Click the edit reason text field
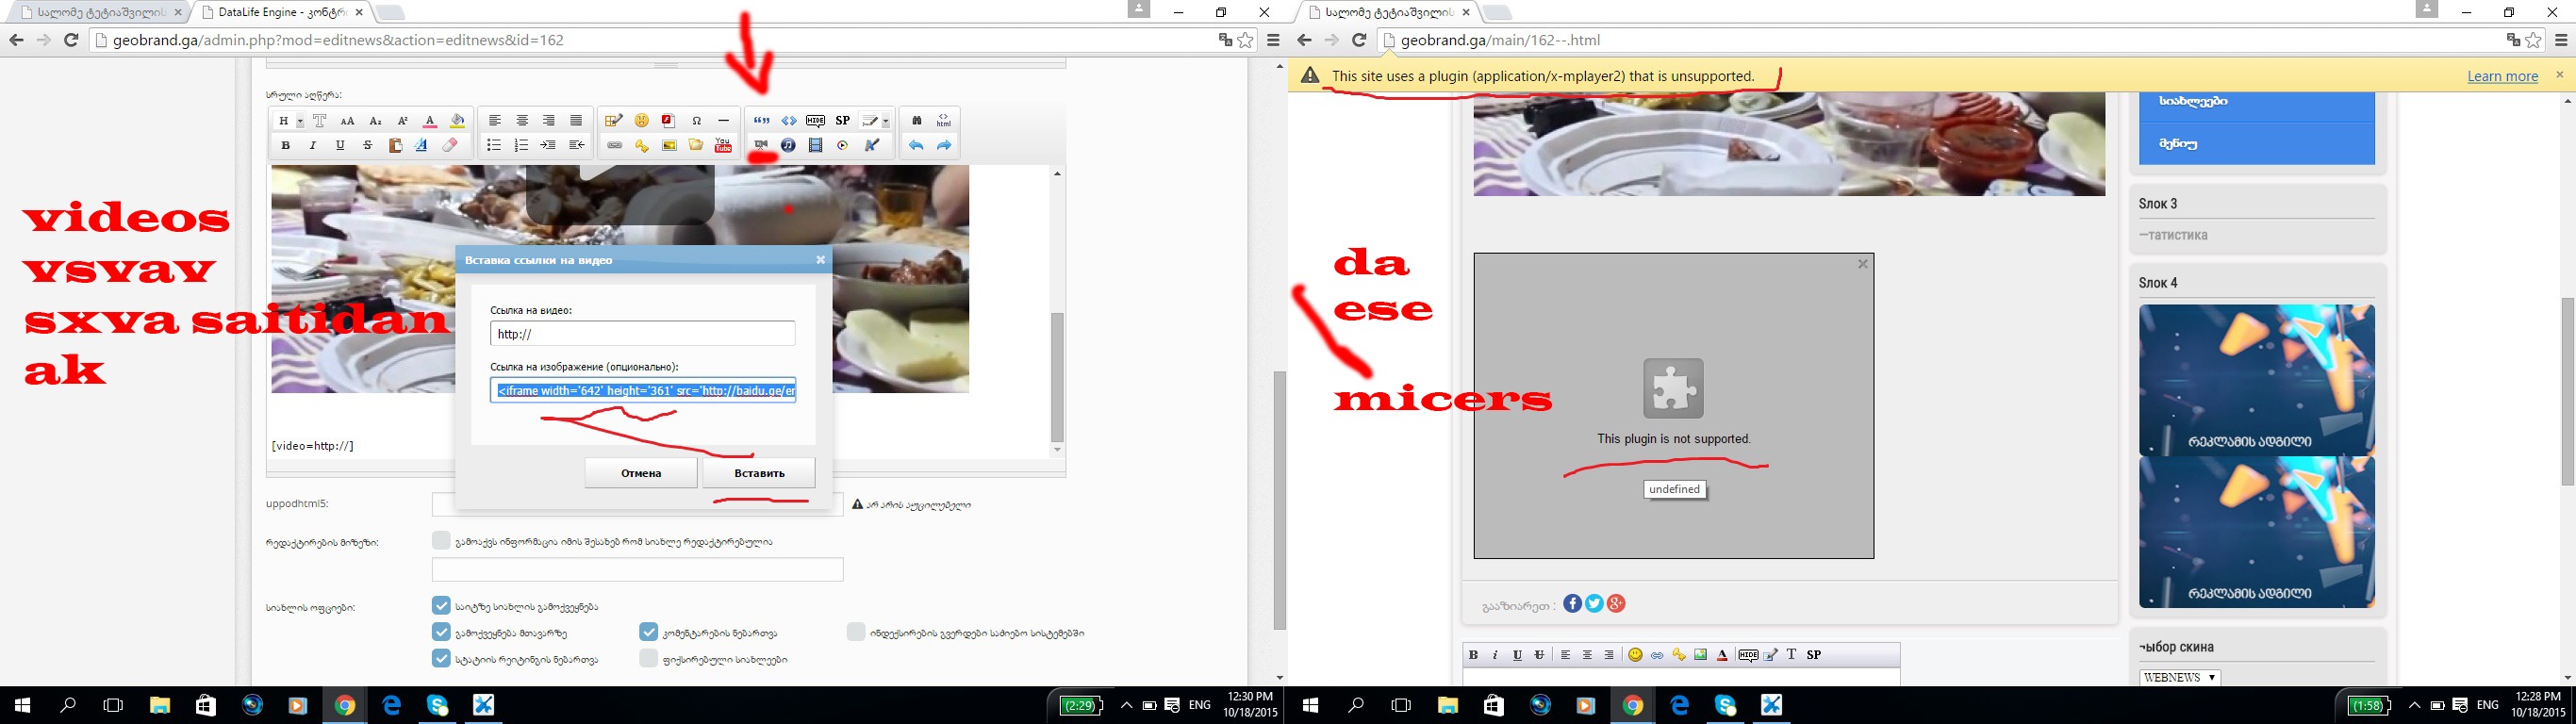 [637, 569]
